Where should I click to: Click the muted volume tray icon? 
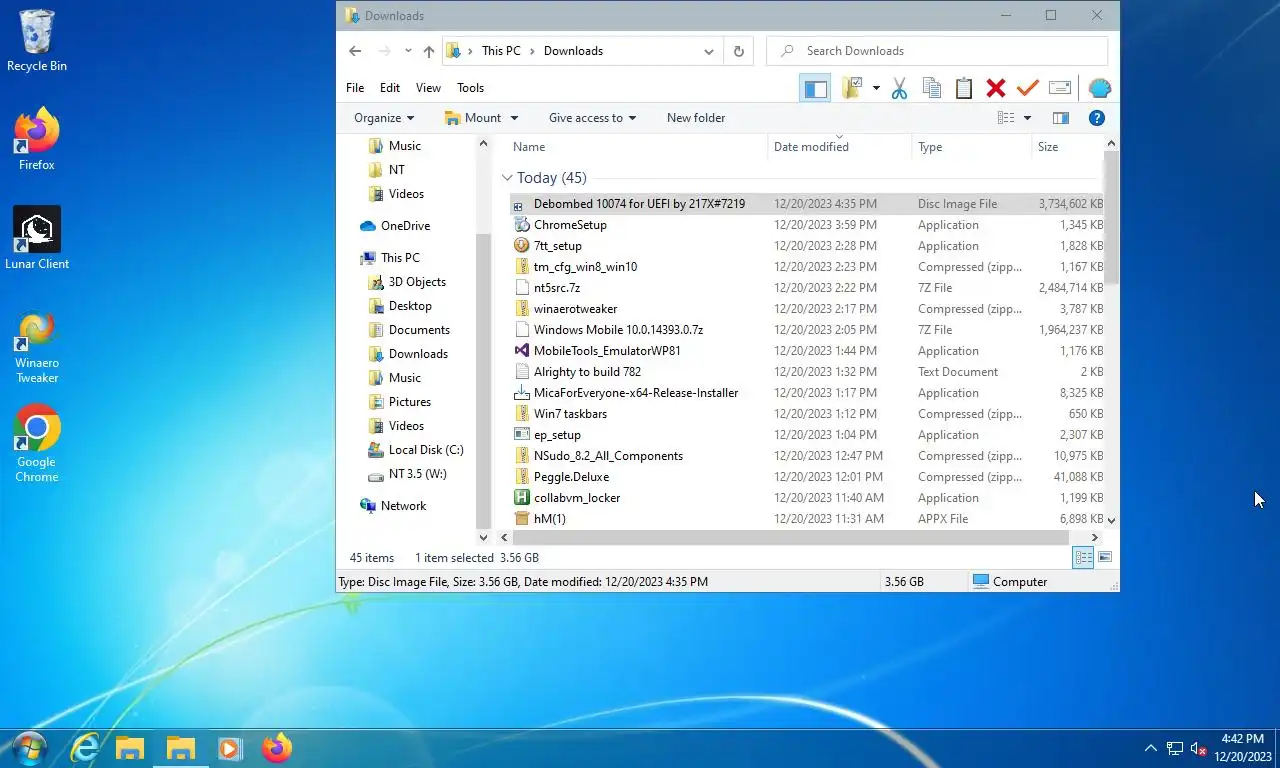[x=1199, y=749]
